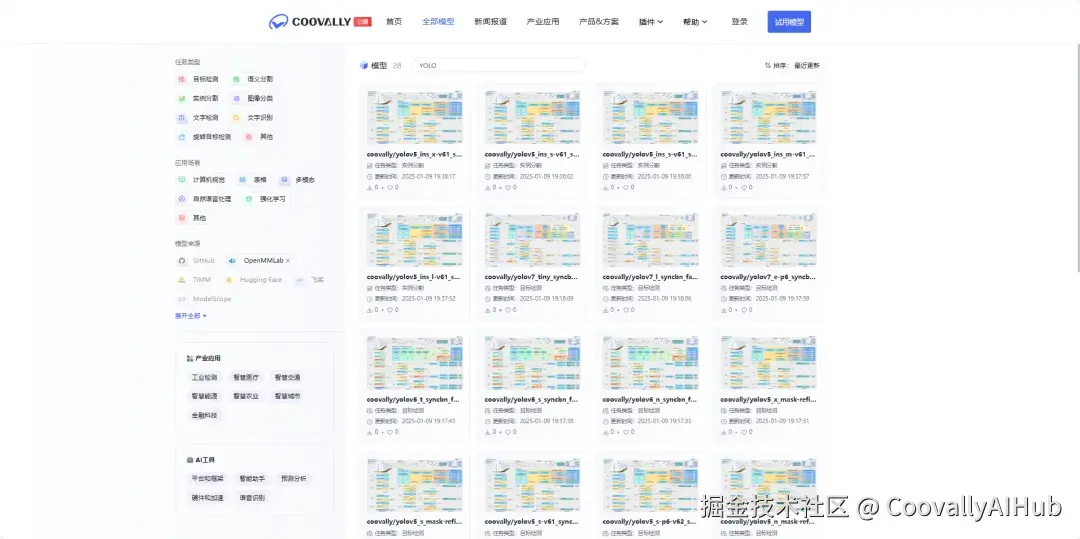Click download icon on yolov7_tiny_syncbn card
The image size is (1080, 539).
click(x=488, y=310)
